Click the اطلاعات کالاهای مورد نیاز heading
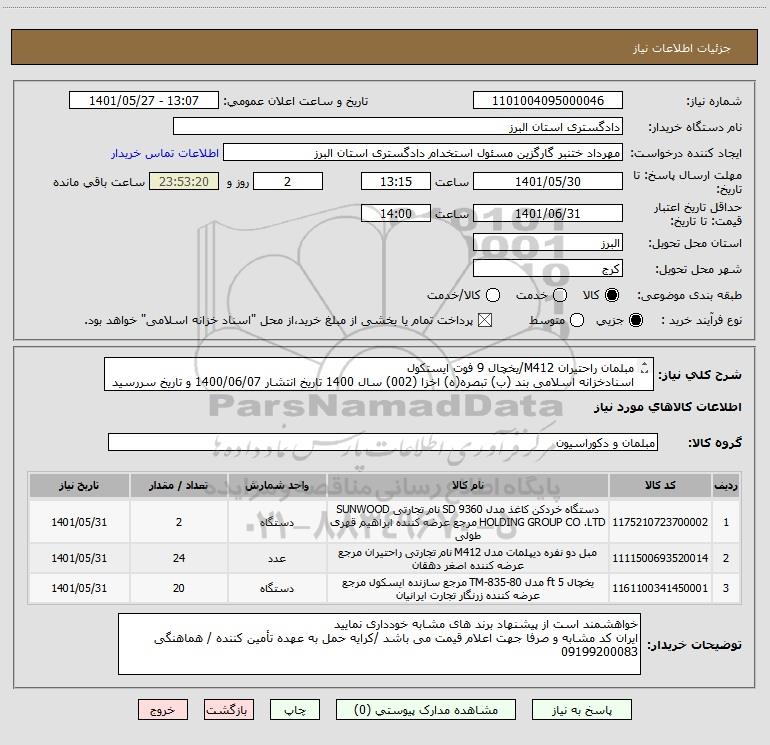Screen dimensions: 770x745 point(668,407)
